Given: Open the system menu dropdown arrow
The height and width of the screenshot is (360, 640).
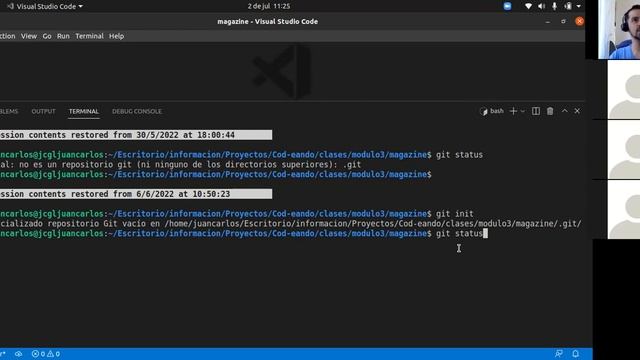Looking at the screenshot, I should (x=578, y=6).
